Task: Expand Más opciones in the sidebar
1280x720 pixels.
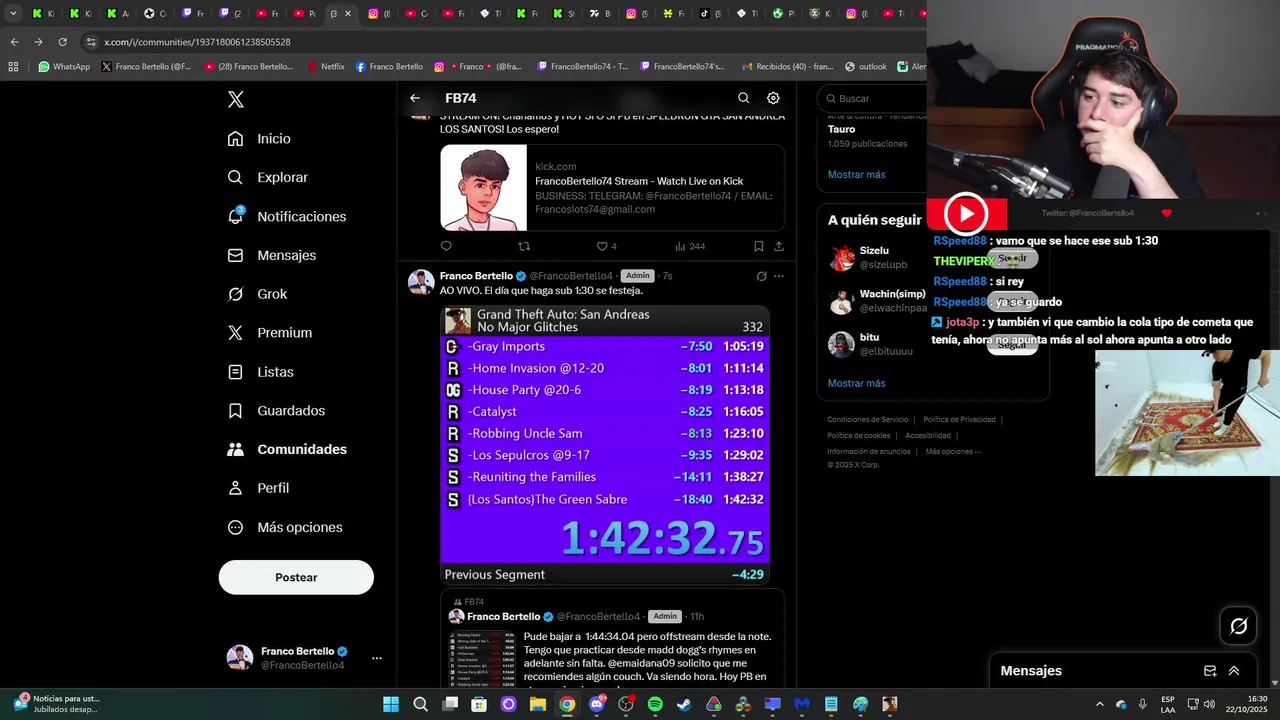Action: (x=285, y=527)
